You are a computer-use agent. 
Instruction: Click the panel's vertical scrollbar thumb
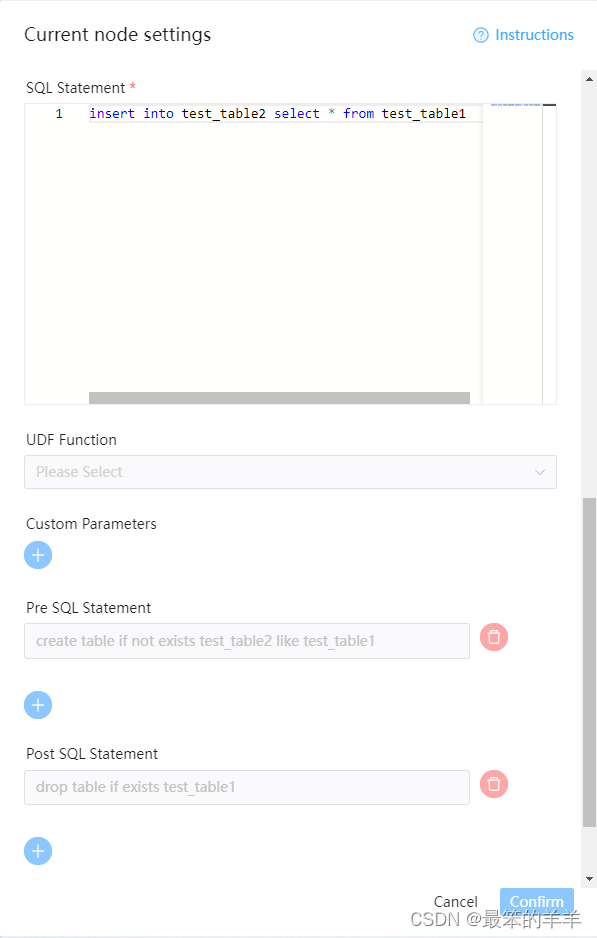tap(589, 662)
